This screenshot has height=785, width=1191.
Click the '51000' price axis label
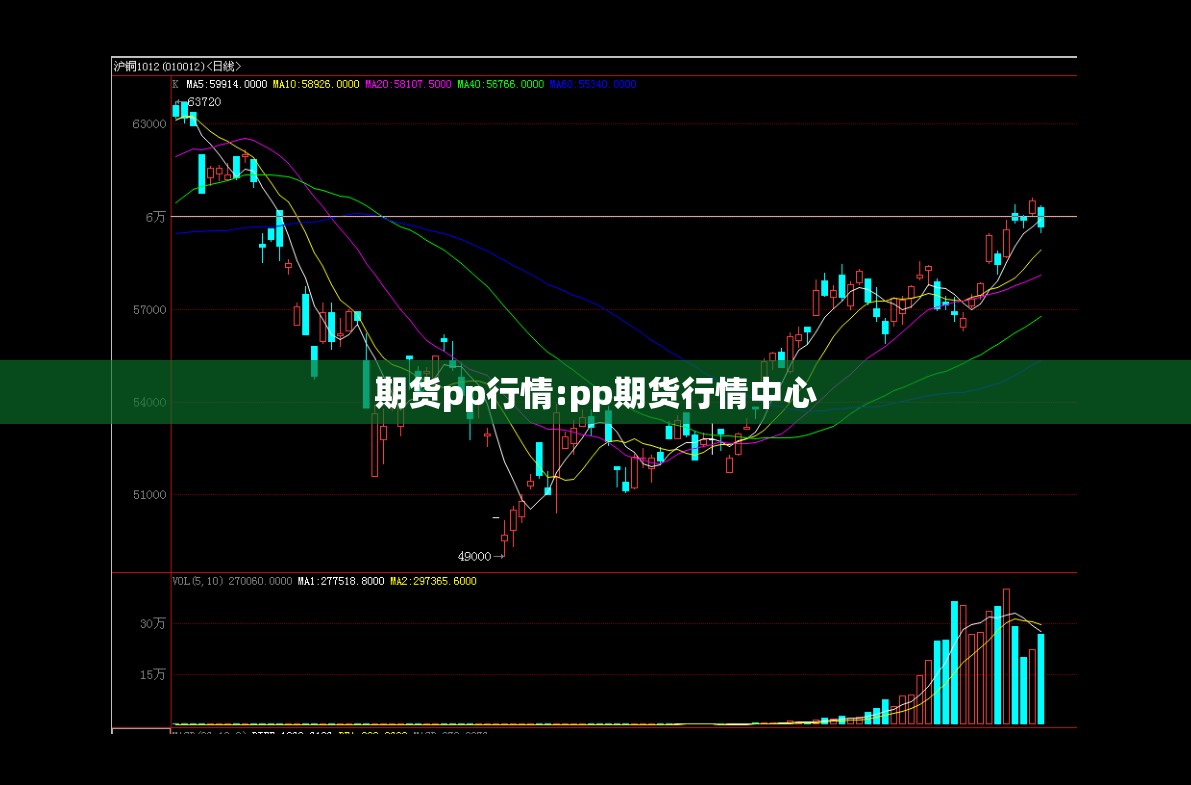(x=149, y=495)
